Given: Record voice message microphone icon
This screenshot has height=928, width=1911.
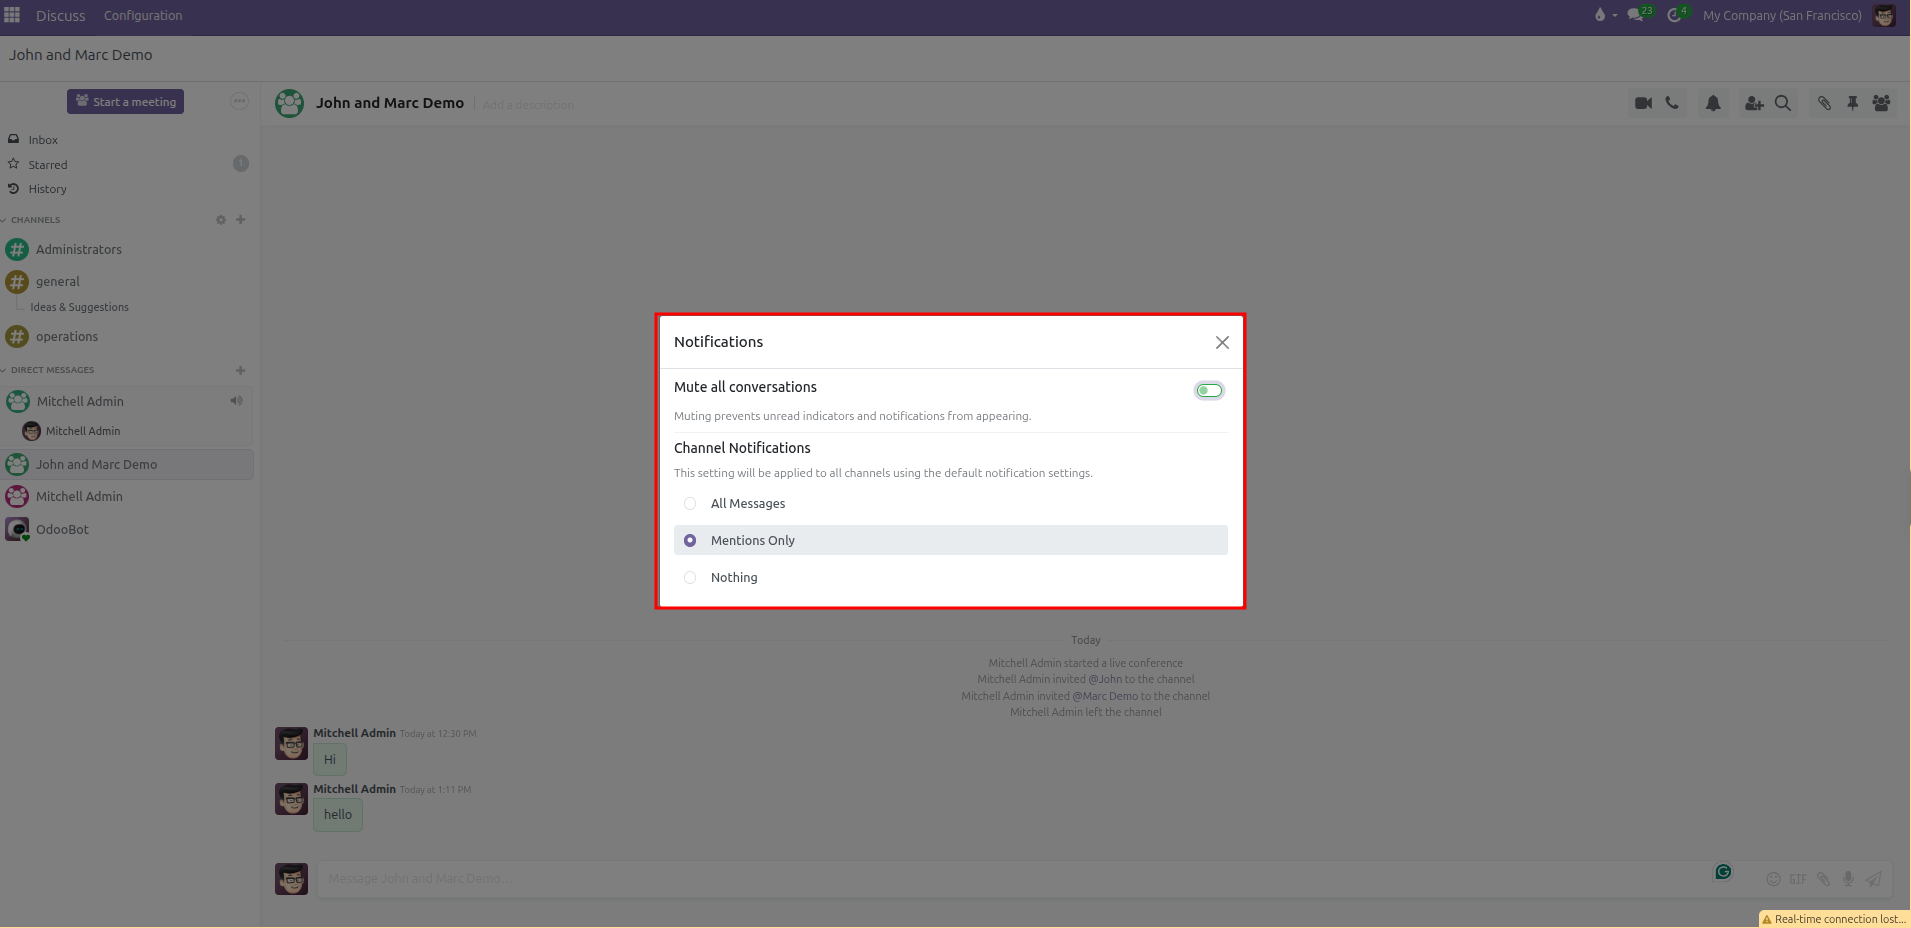Looking at the screenshot, I should pyautogui.click(x=1848, y=879).
